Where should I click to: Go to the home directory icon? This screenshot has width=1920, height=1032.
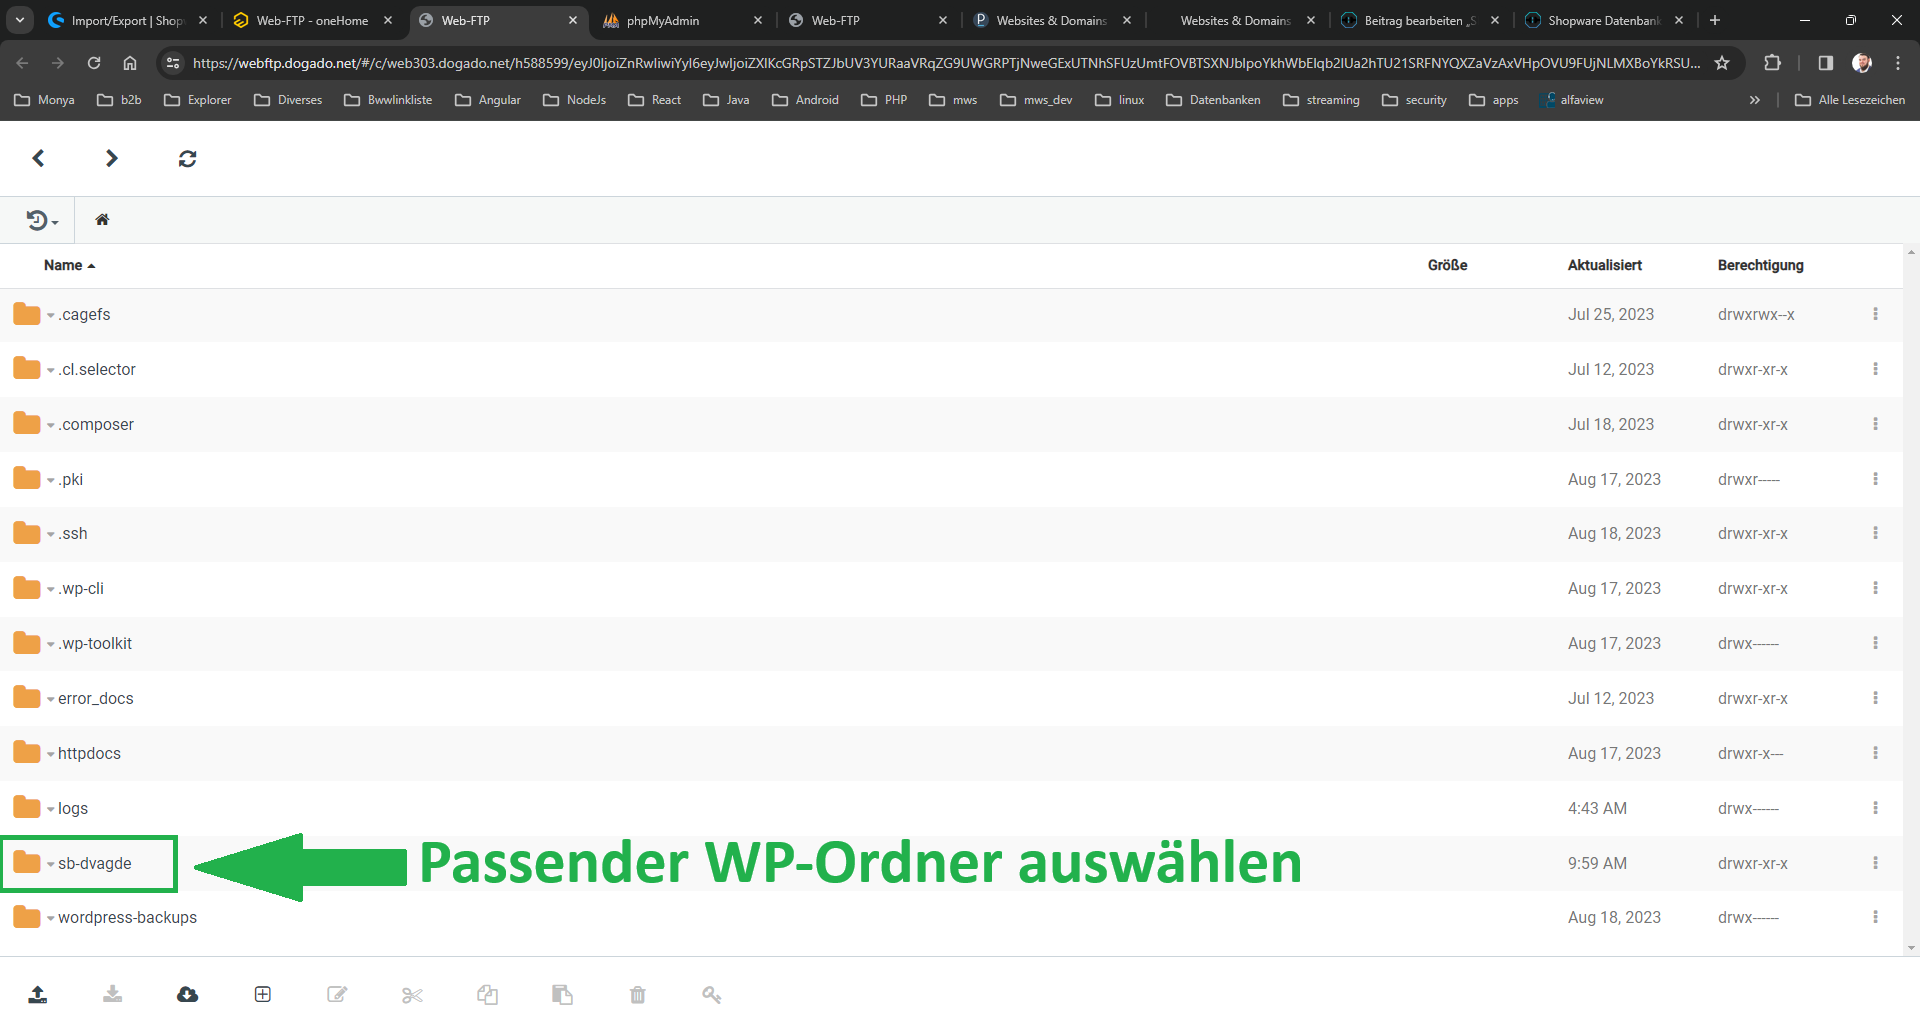click(x=102, y=220)
